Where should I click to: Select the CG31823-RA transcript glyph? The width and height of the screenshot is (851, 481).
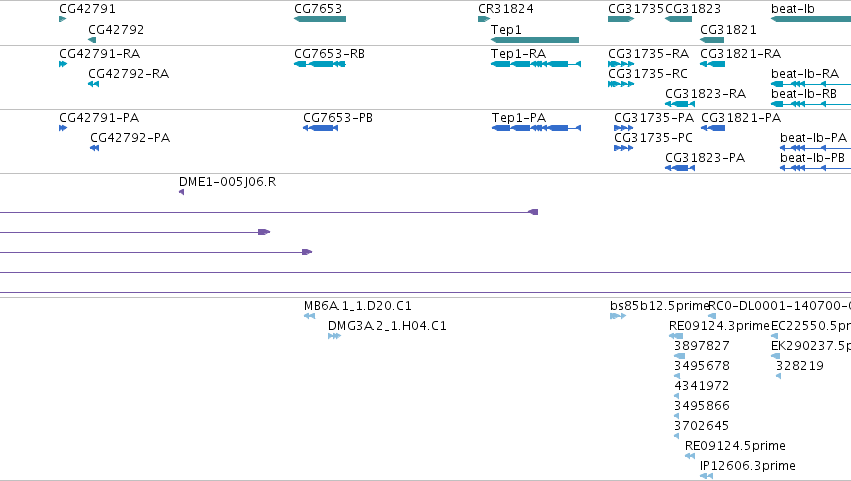[x=680, y=104]
